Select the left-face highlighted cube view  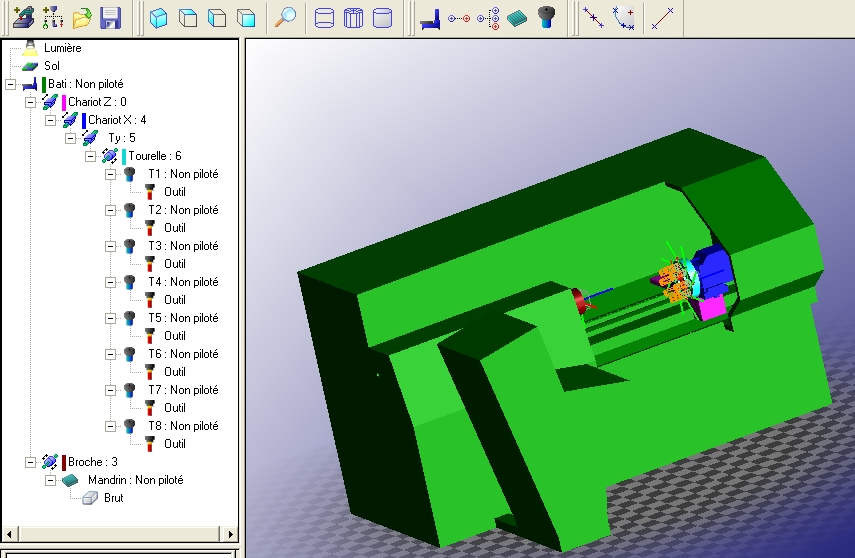pyautogui.click(x=217, y=18)
